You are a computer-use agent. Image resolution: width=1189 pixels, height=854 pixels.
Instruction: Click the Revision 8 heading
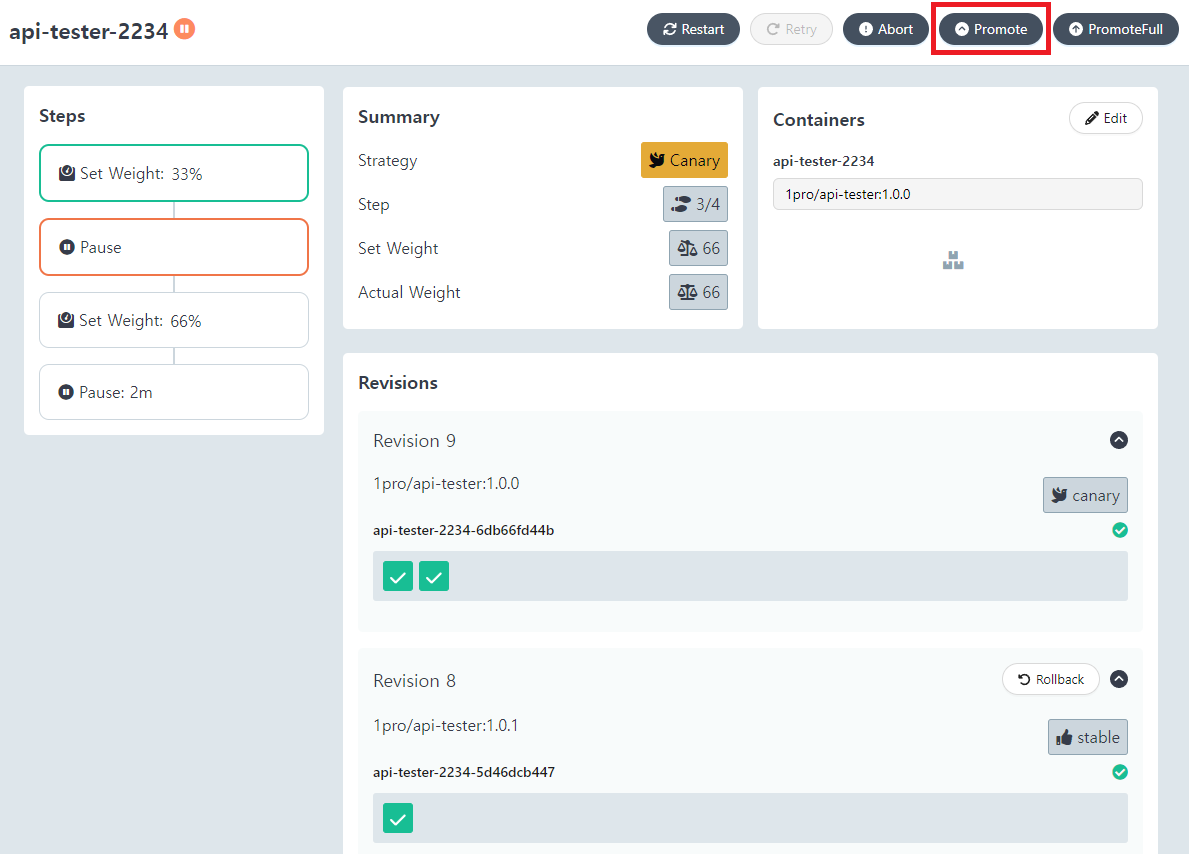coord(414,681)
